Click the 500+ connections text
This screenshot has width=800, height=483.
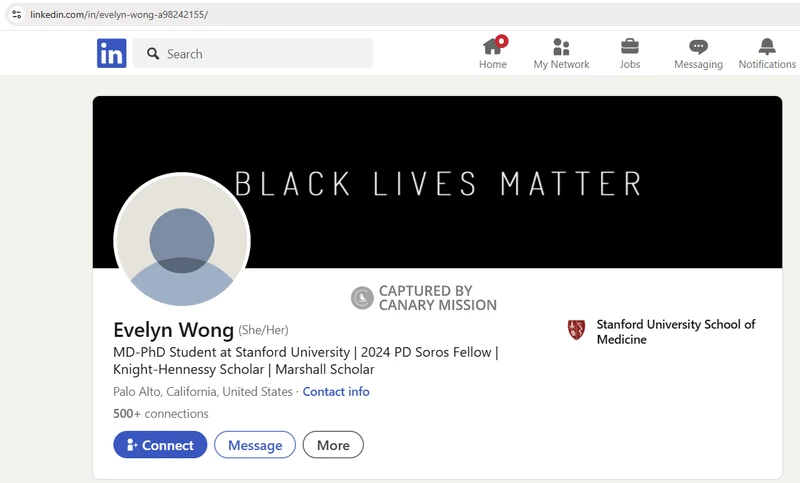point(161,413)
